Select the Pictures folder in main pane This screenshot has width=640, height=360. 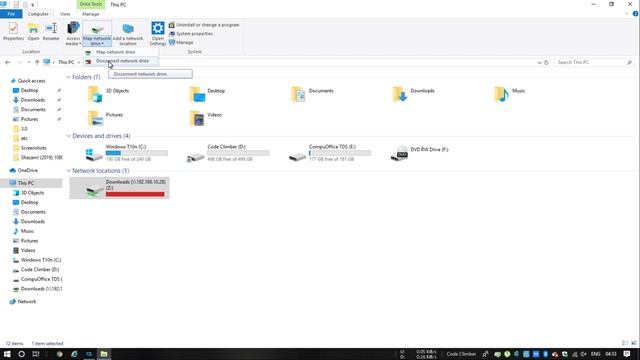tap(105, 118)
